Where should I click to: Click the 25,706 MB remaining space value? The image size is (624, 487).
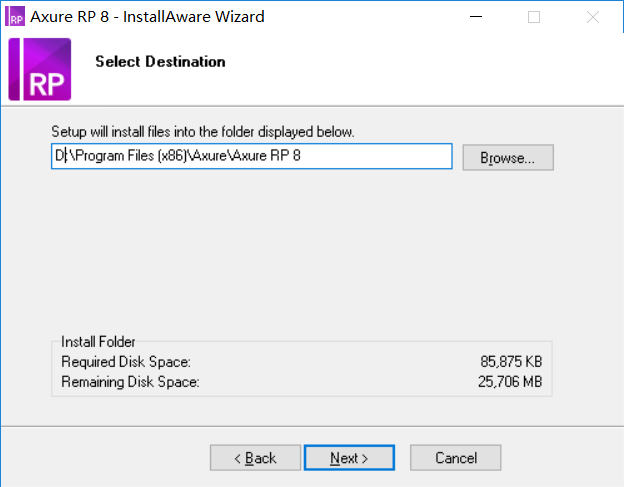511,381
